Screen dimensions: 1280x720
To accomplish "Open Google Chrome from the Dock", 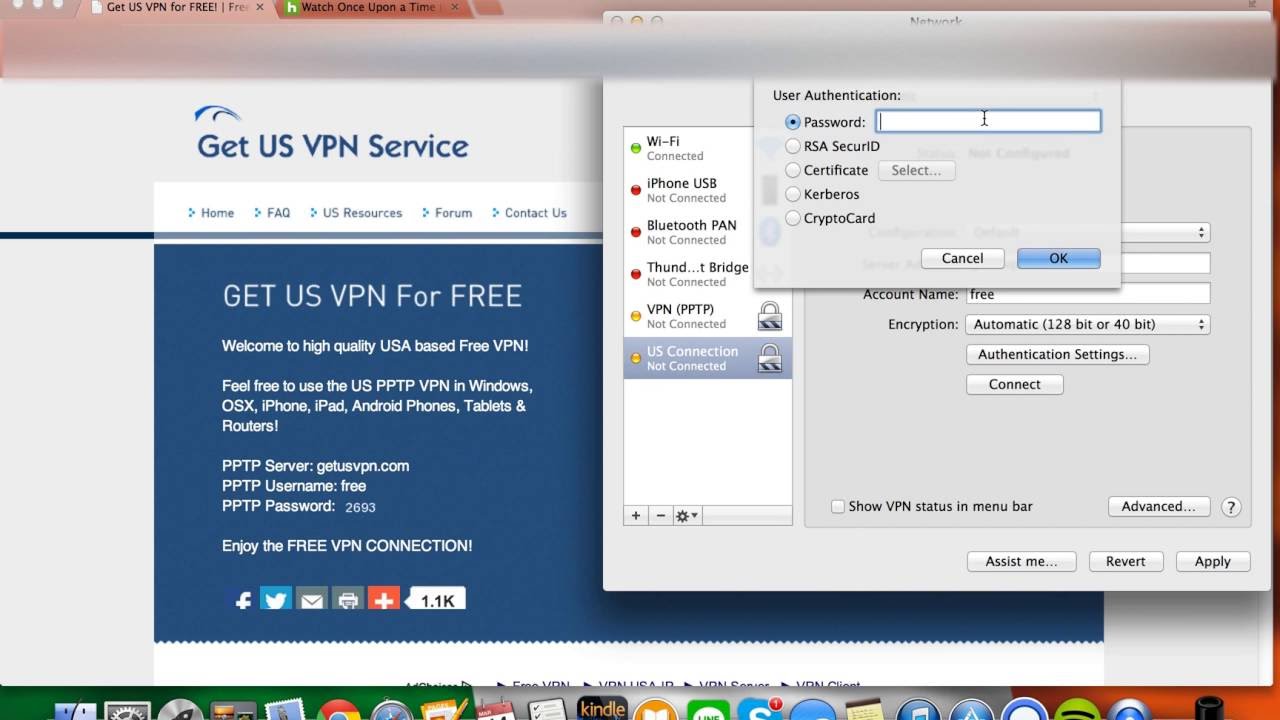I will (340, 711).
